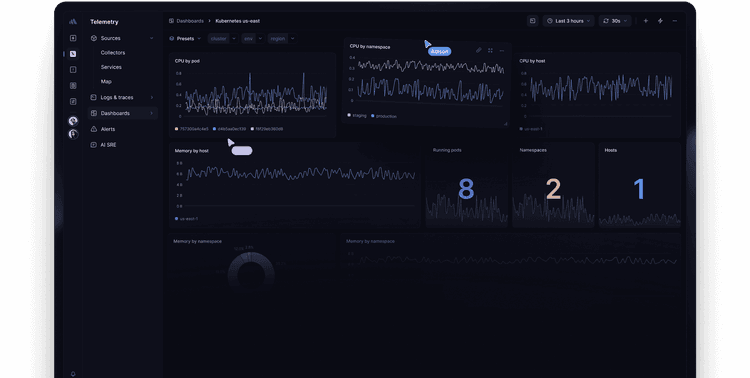
Task: Expand the Logs & traces chevron
Action: tap(152, 98)
